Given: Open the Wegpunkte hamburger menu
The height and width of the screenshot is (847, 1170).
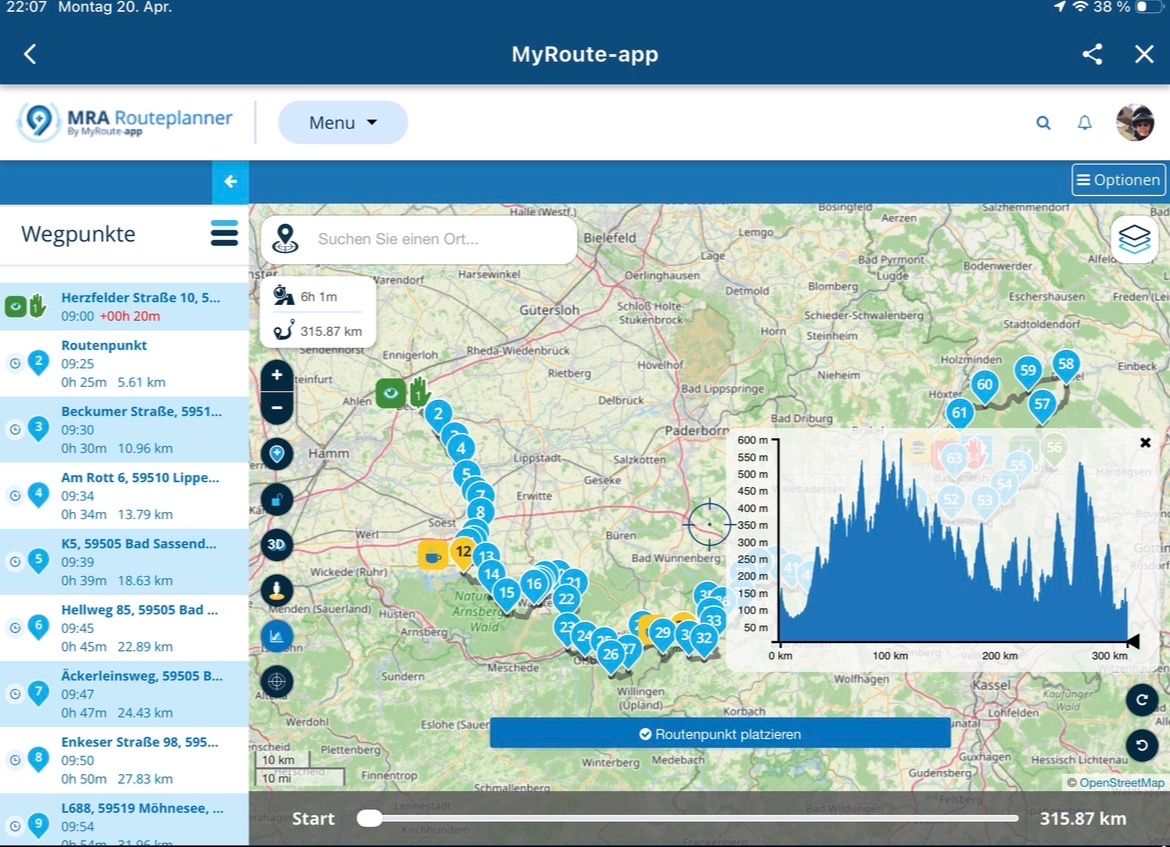Looking at the screenshot, I should tap(224, 234).
